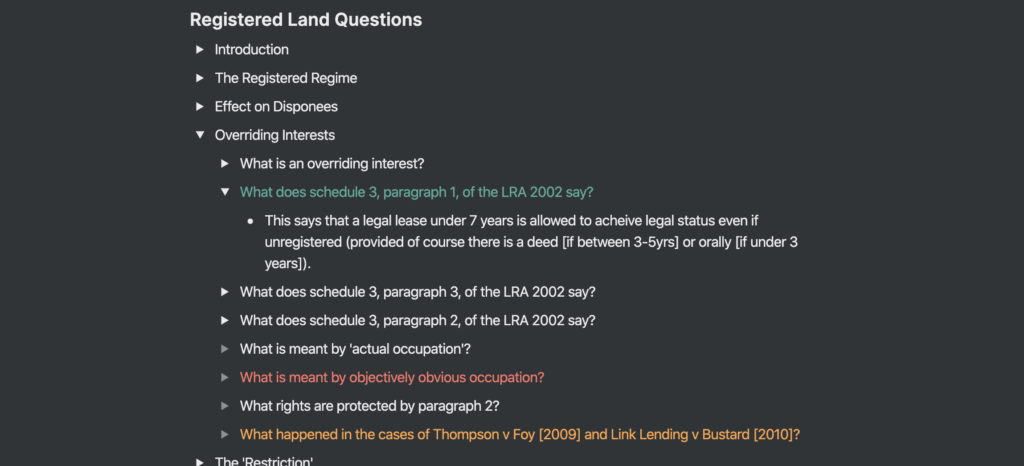This screenshot has height=466, width=1024.
Task: Expand The 'Restriction' section arrow
Action: [x=200, y=462]
